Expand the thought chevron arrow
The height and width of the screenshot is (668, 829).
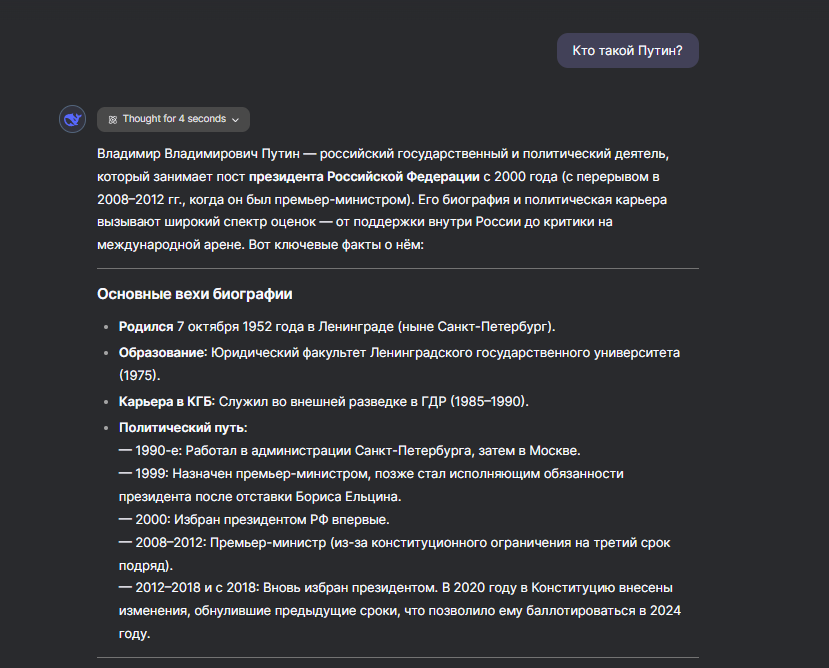[x=235, y=120]
